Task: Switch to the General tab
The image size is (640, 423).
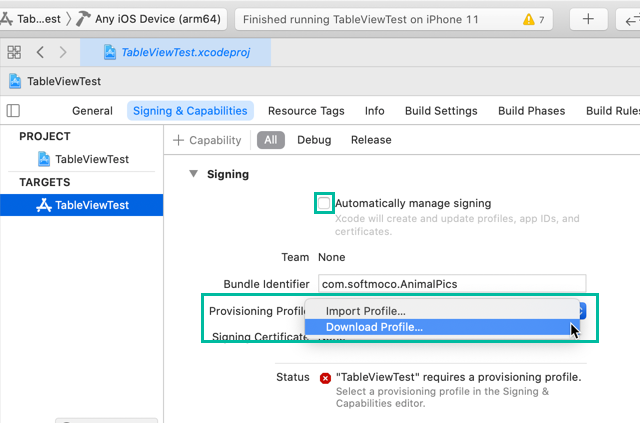Action: click(x=92, y=111)
